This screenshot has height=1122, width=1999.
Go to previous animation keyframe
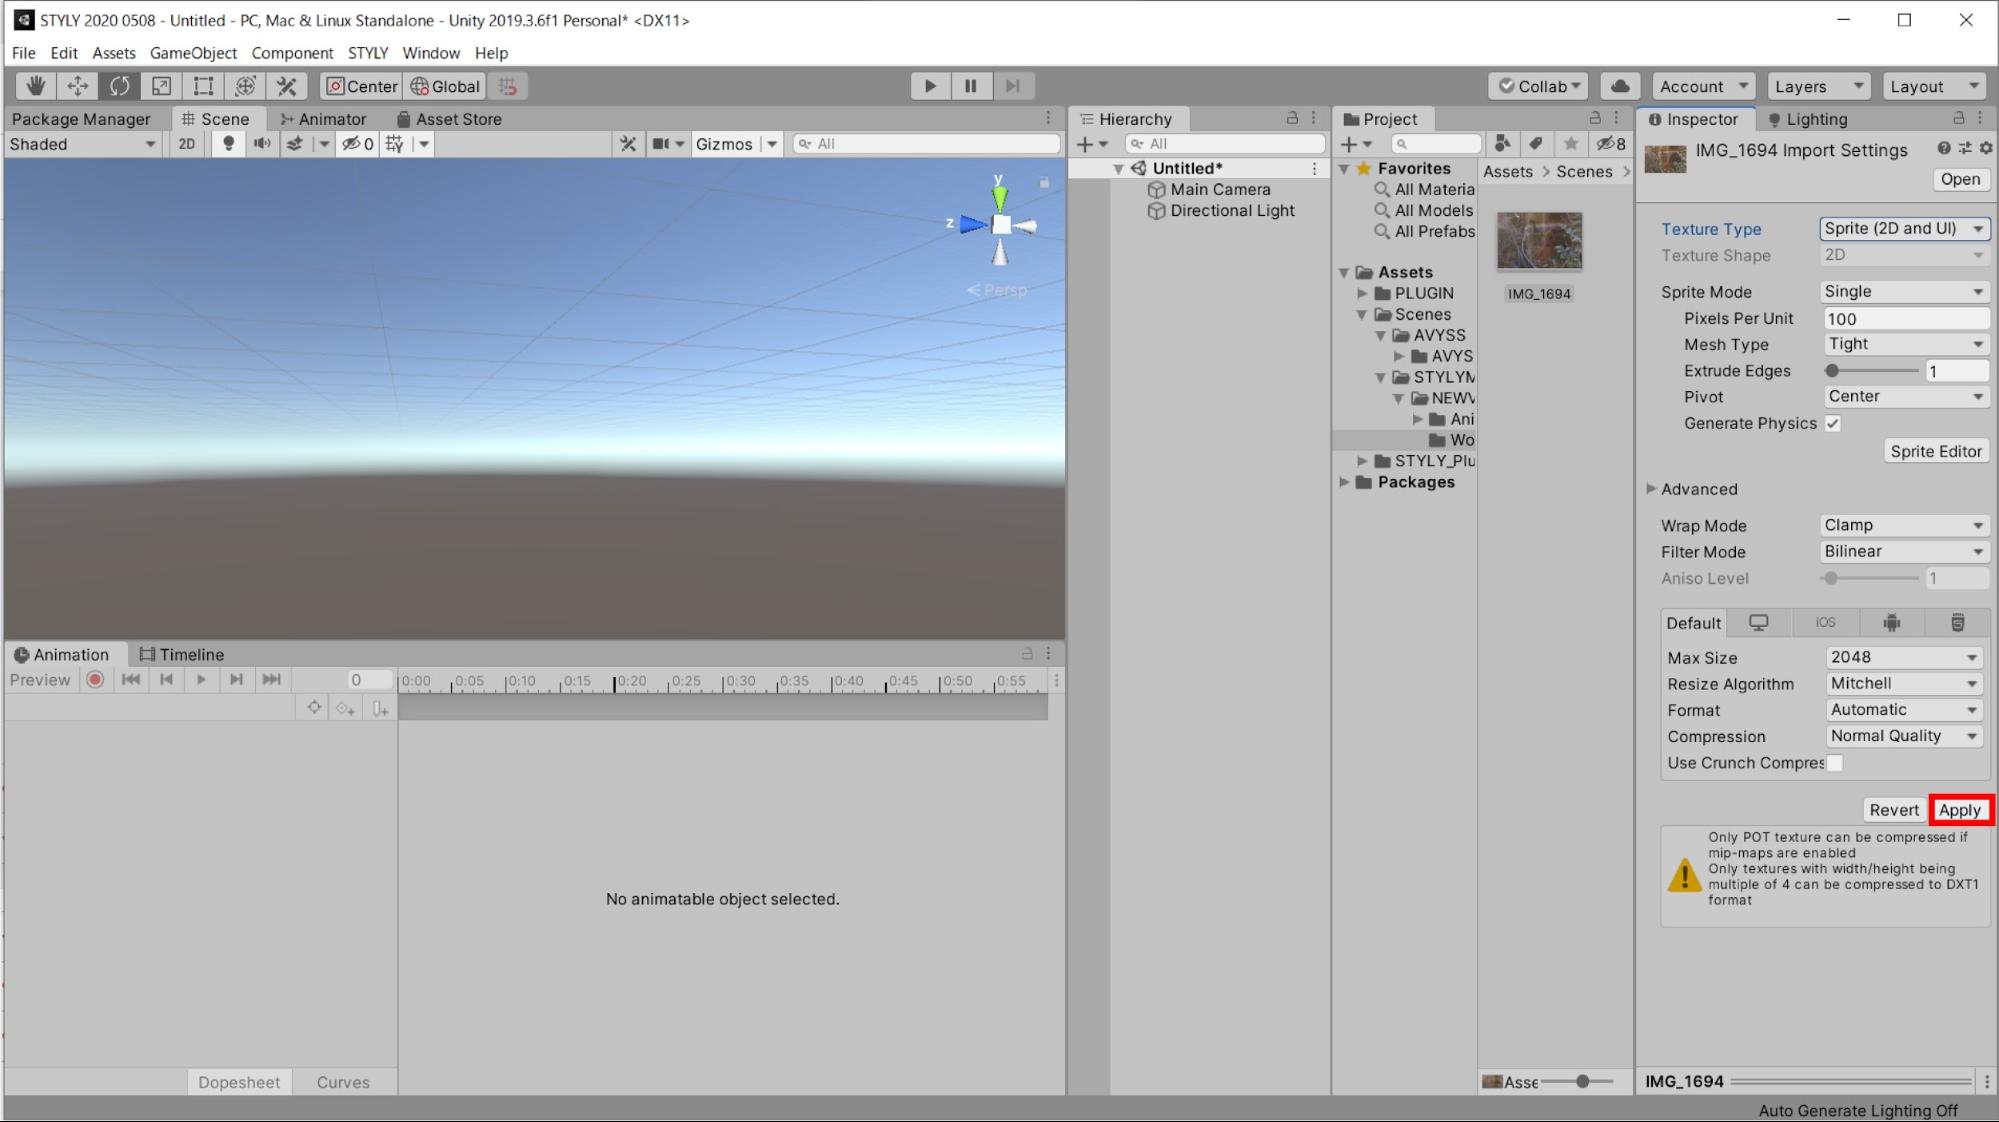(166, 680)
